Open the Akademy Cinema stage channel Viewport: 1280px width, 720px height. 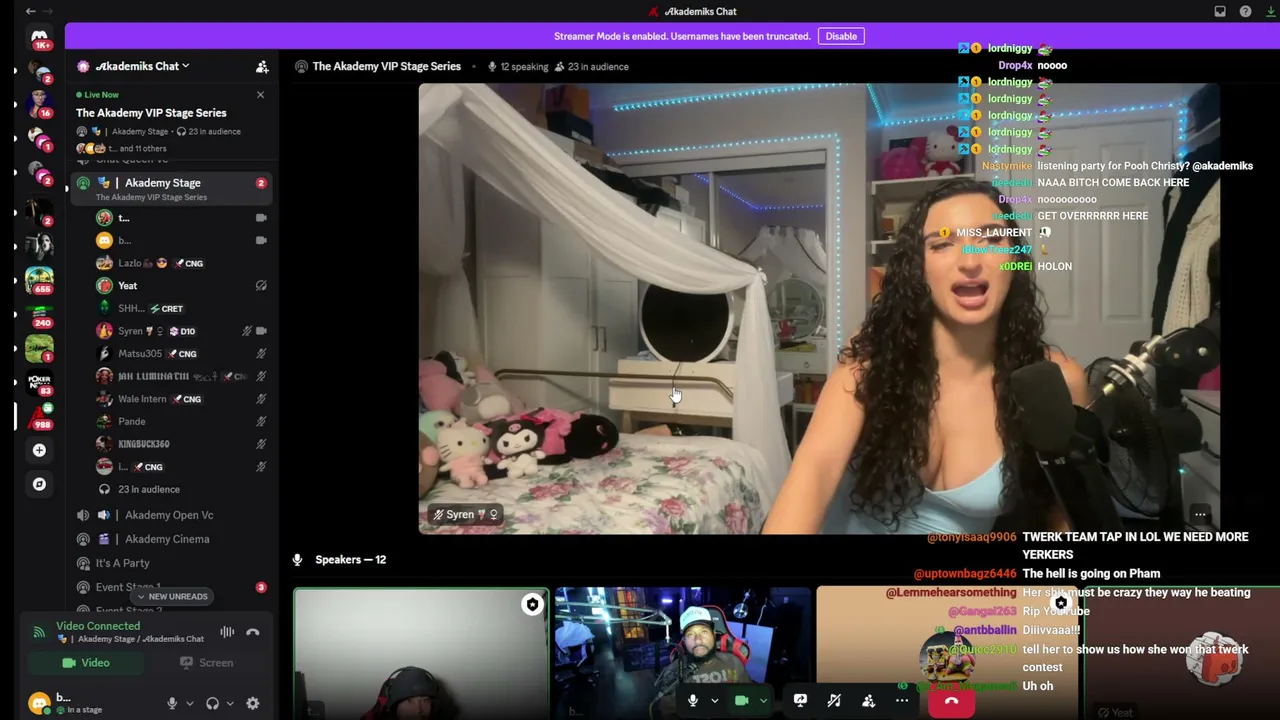tap(168, 539)
